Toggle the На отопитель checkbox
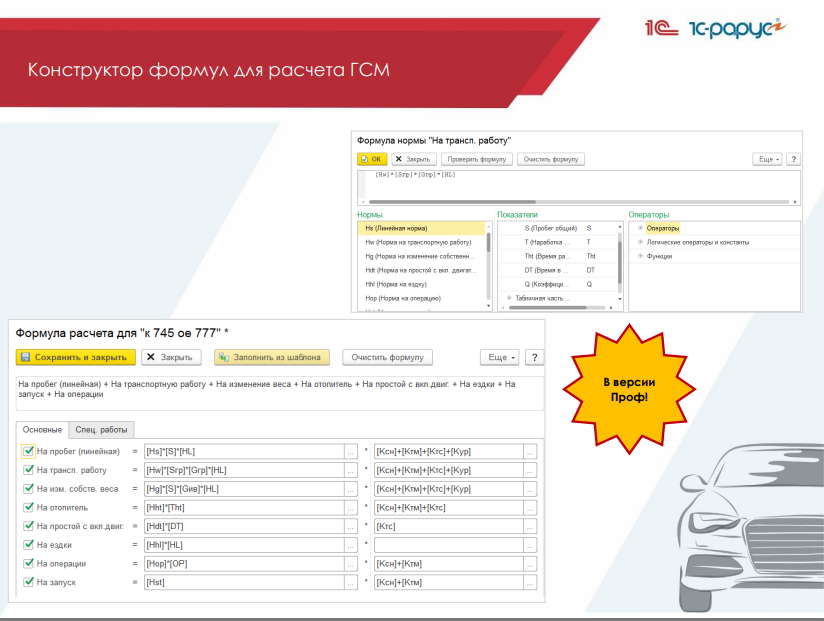This screenshot has width=824, height=621. point(28,507)
